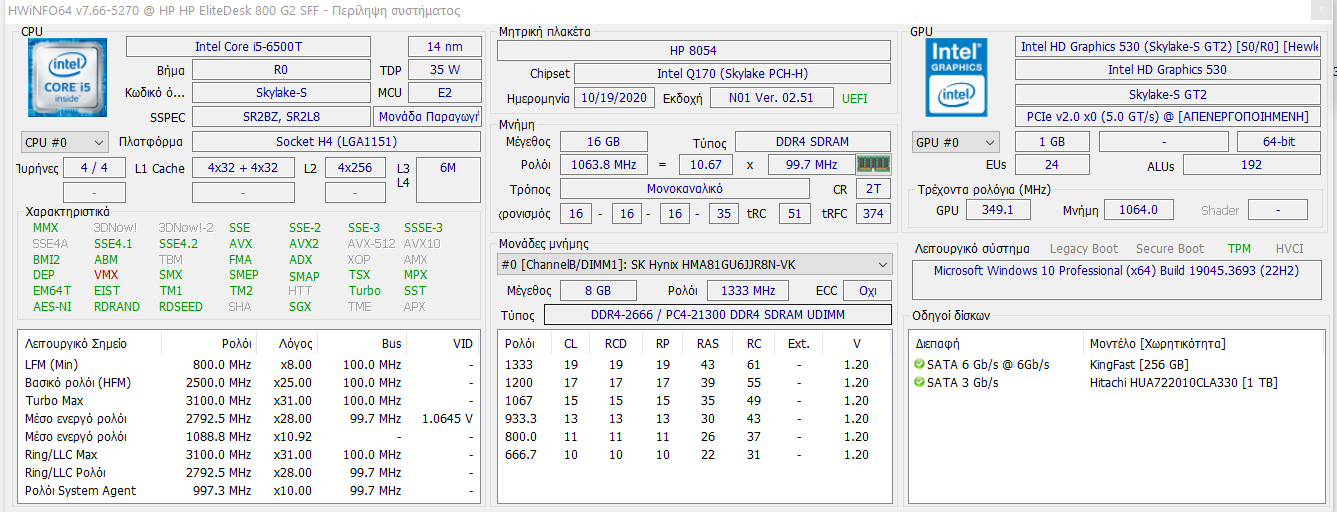
Task: Click the red VMX feature label
Action: click(106, 275)
